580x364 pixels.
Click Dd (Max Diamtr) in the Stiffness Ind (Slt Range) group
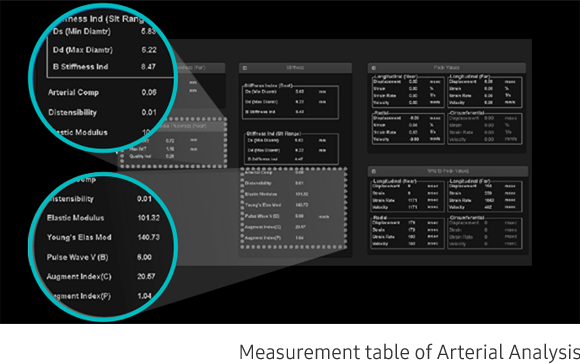click(x=263, y=150)
